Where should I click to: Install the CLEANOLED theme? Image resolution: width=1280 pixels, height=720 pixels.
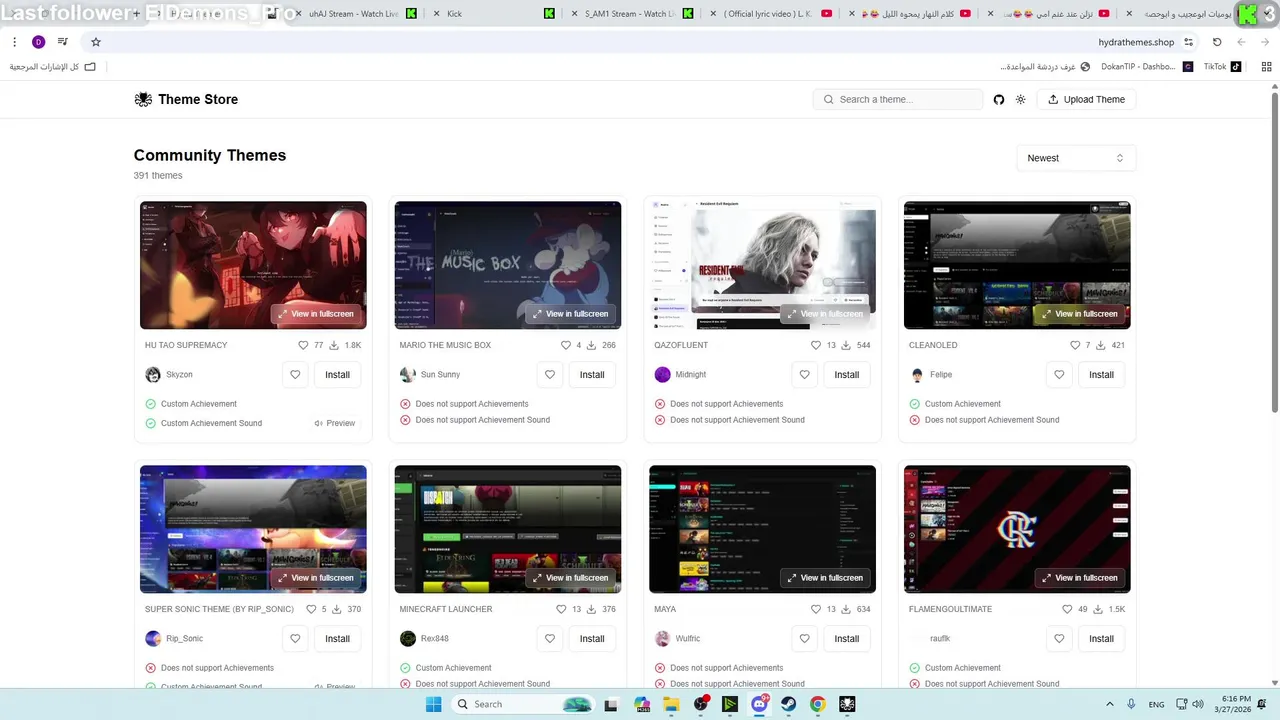(x=1101, y=374)
